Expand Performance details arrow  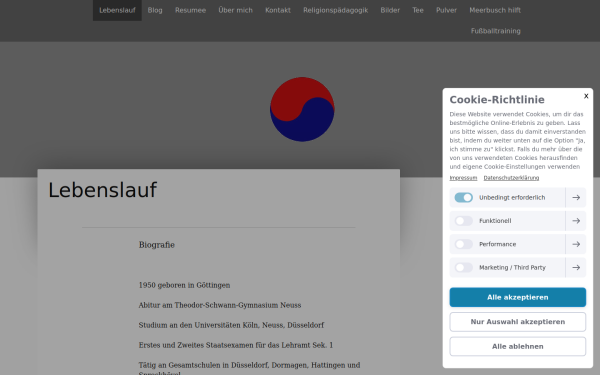576,244
